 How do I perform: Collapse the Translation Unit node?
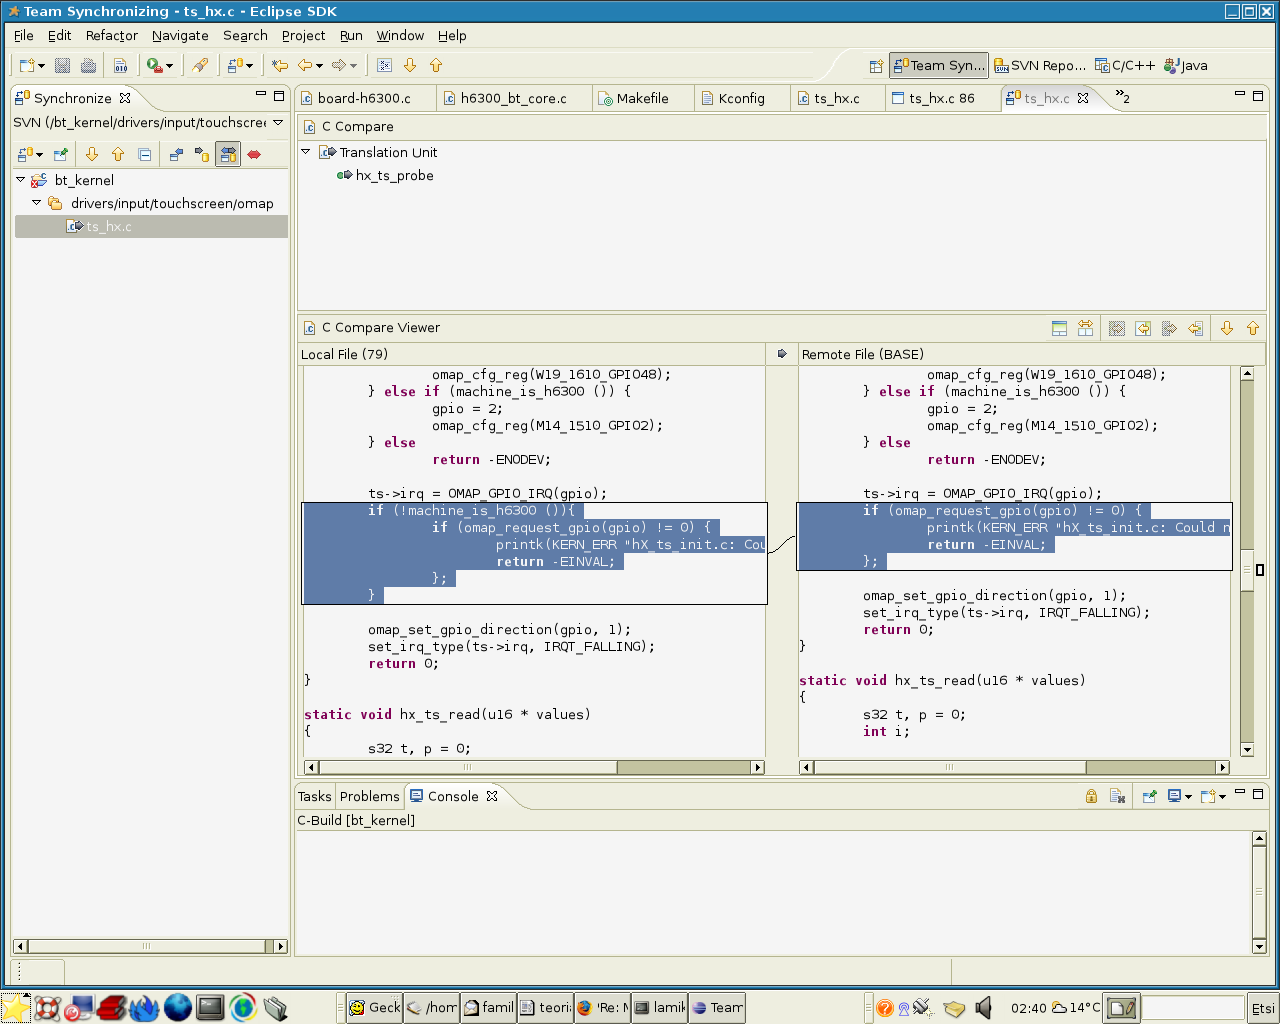pyautogui.click(x=306, y=152)
